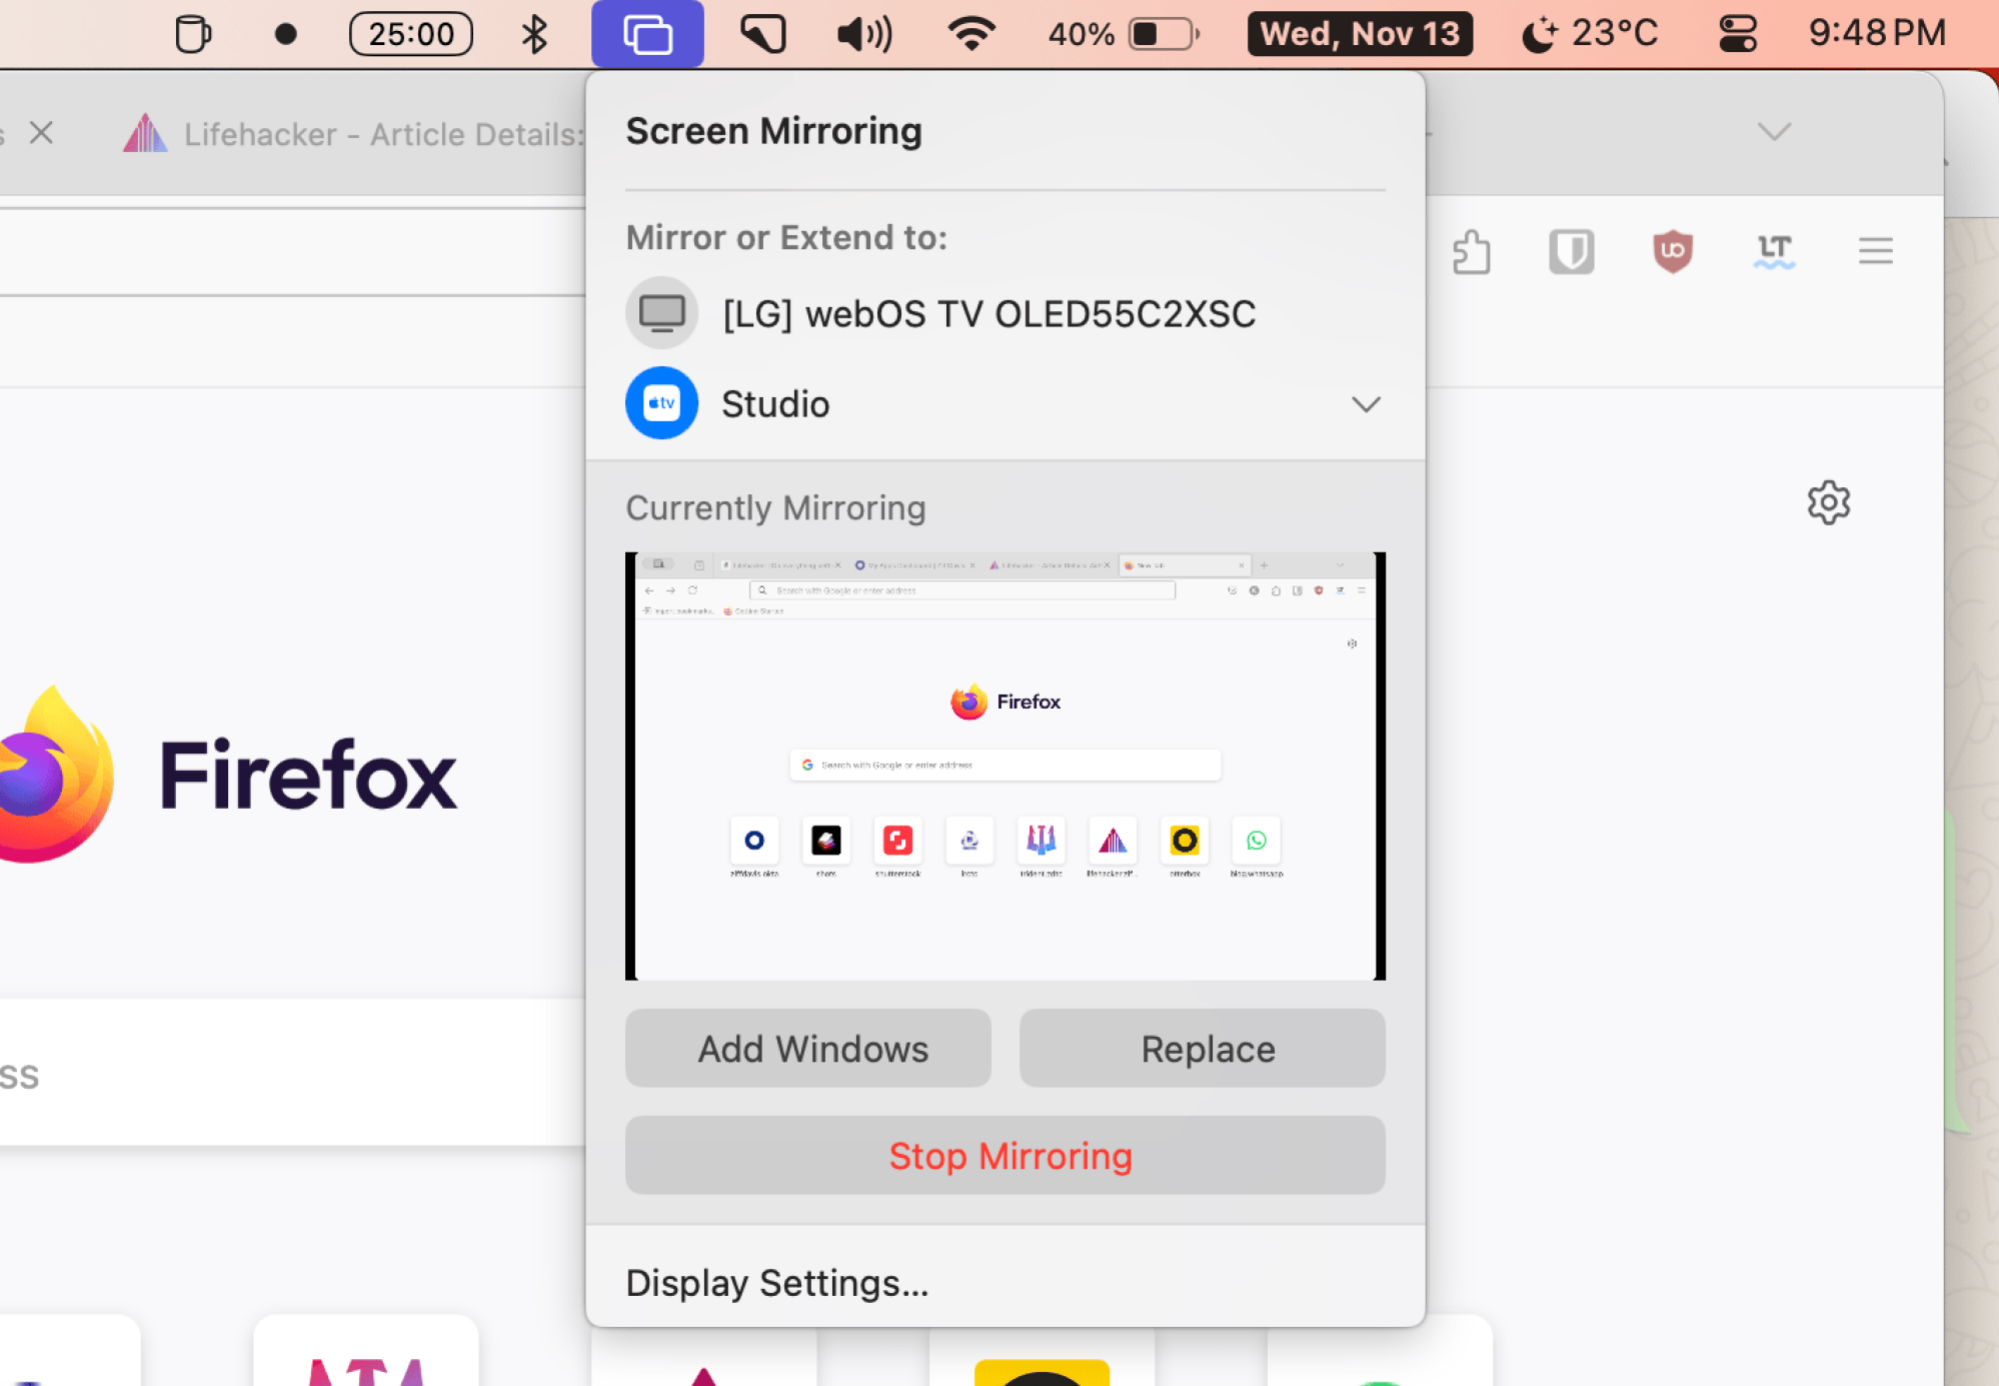Click the 23°C weather menu item
The image size is (1999, 1386).
(1589, 34)
